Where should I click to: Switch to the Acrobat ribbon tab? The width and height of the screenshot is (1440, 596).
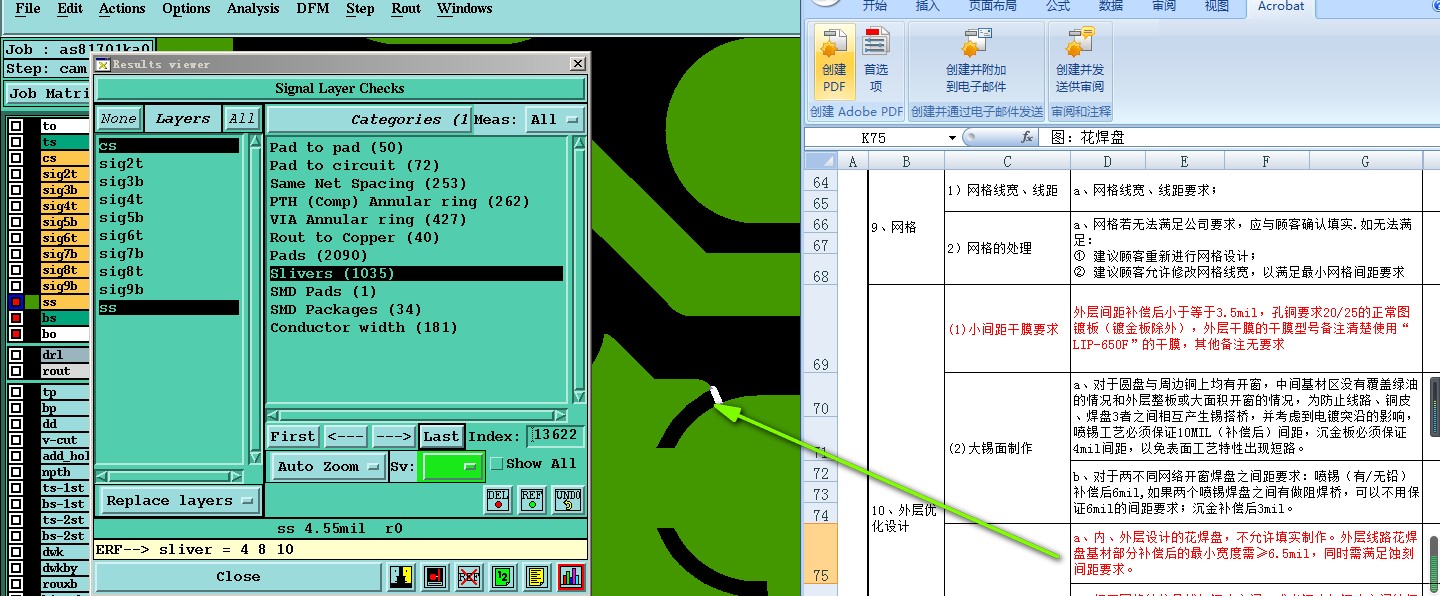coord(1281,7)
